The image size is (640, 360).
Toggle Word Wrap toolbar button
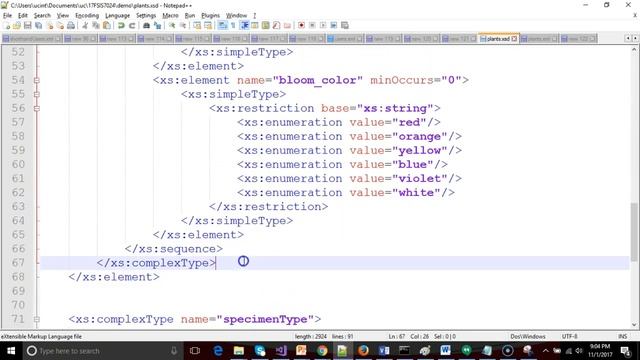pos(222,26)
